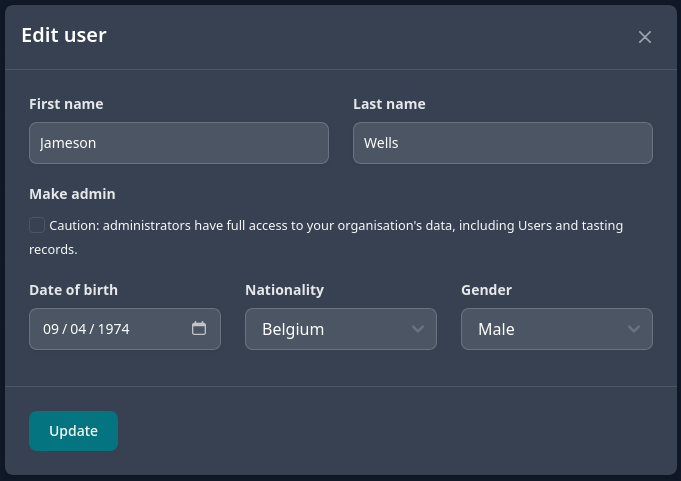The width and height of the screenshot is (681, 481).
Task: Select the day segment 09 in date
Action: pyautogui.click(x=51, y=329)
